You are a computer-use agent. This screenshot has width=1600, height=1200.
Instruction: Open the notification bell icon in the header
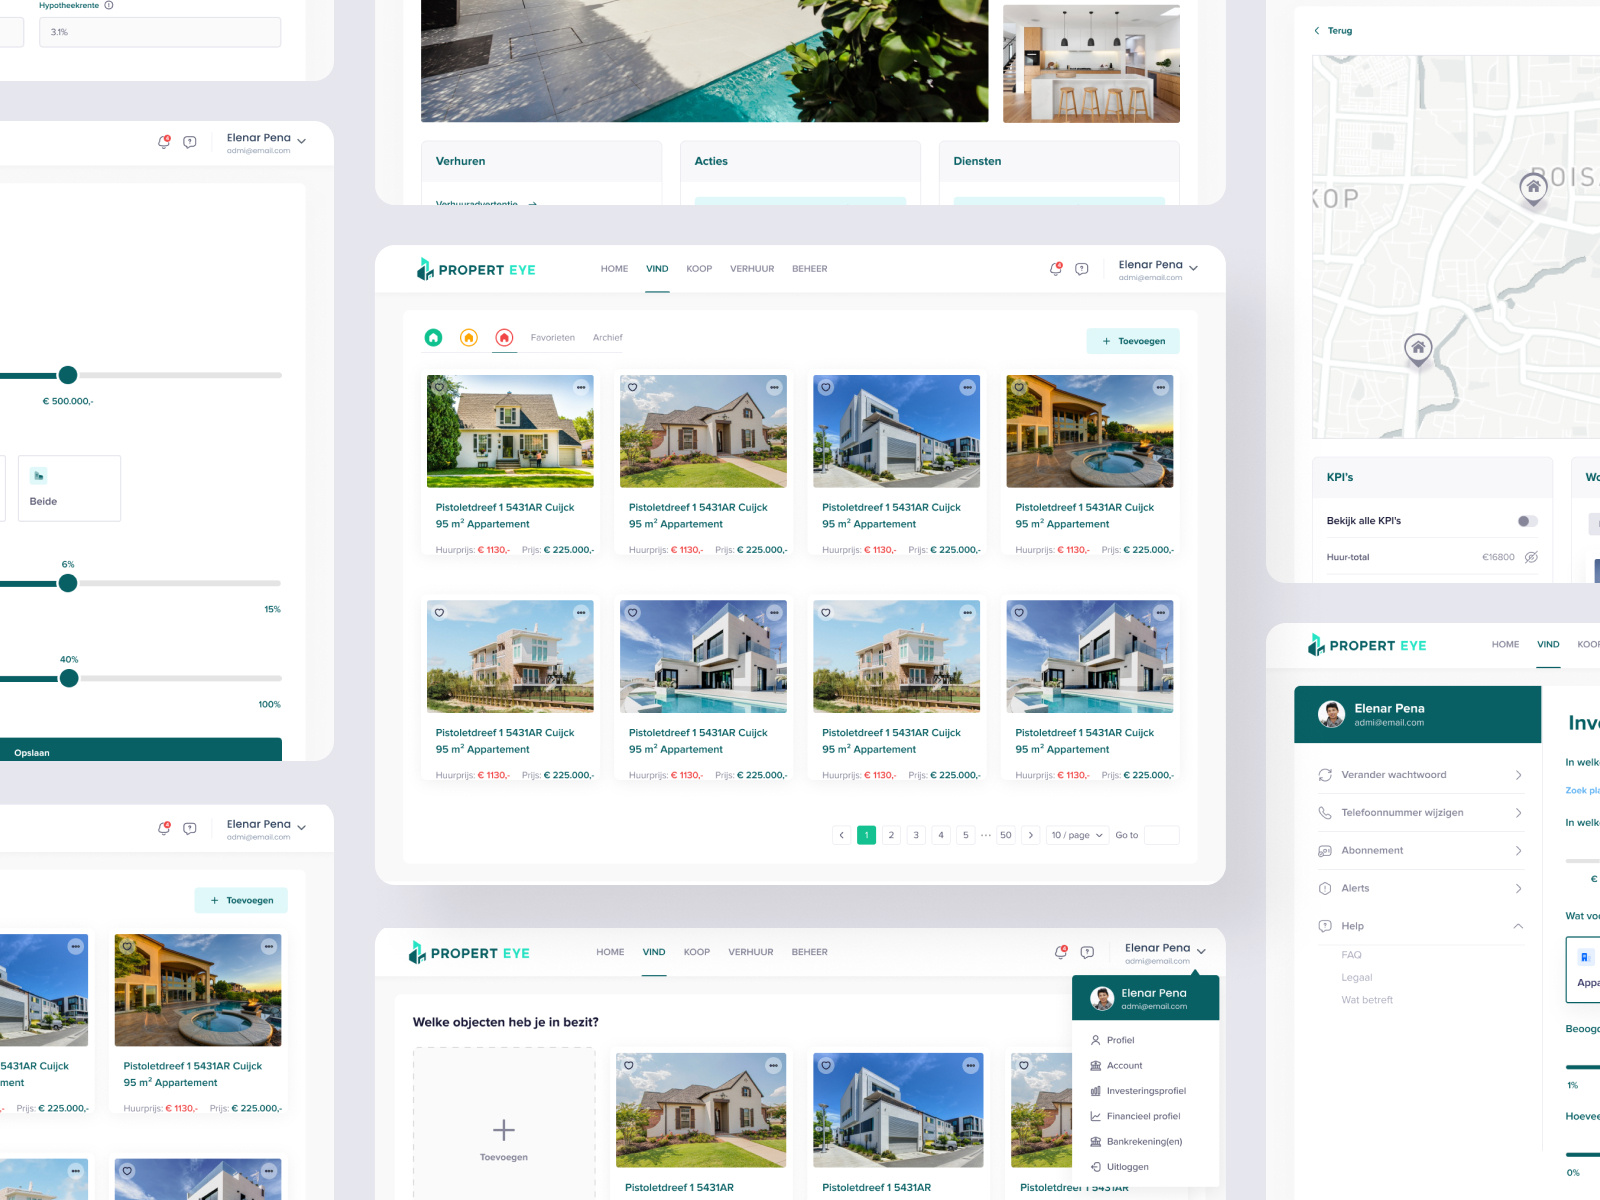1054,268
